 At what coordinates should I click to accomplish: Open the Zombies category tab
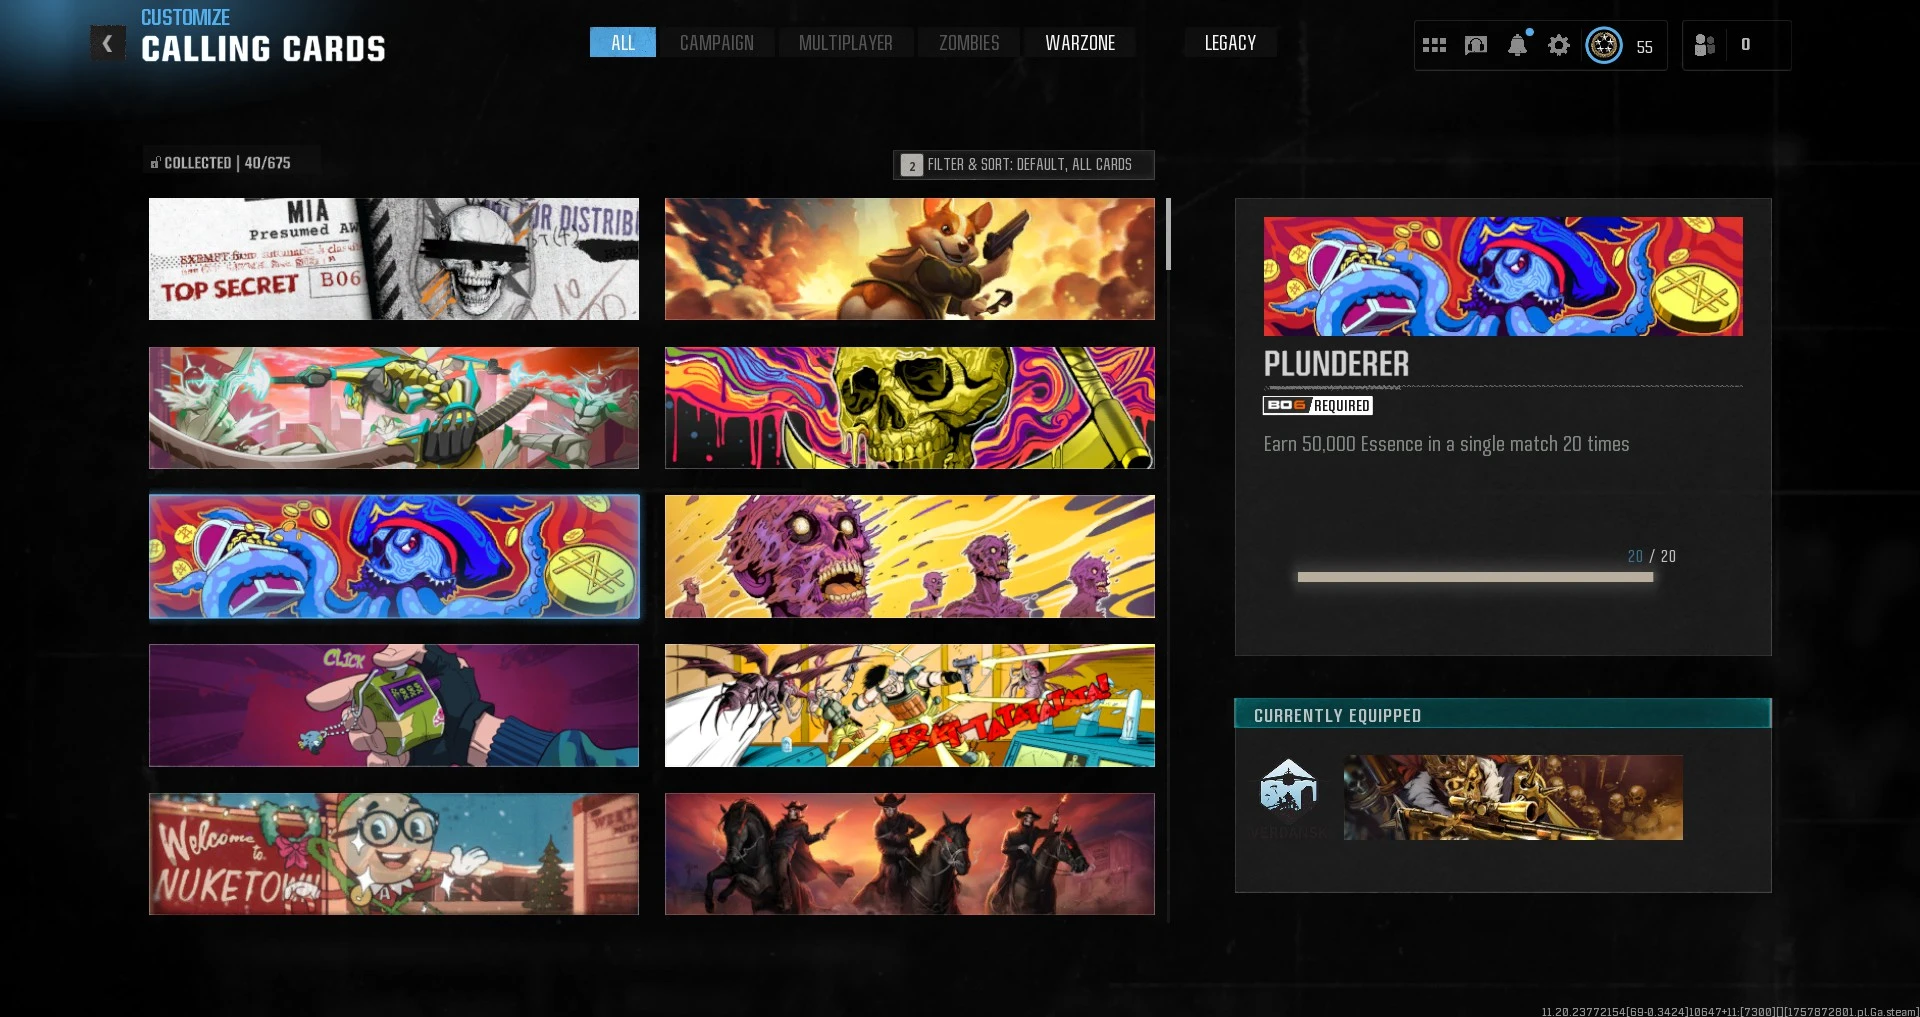click(x=968, y=43)
